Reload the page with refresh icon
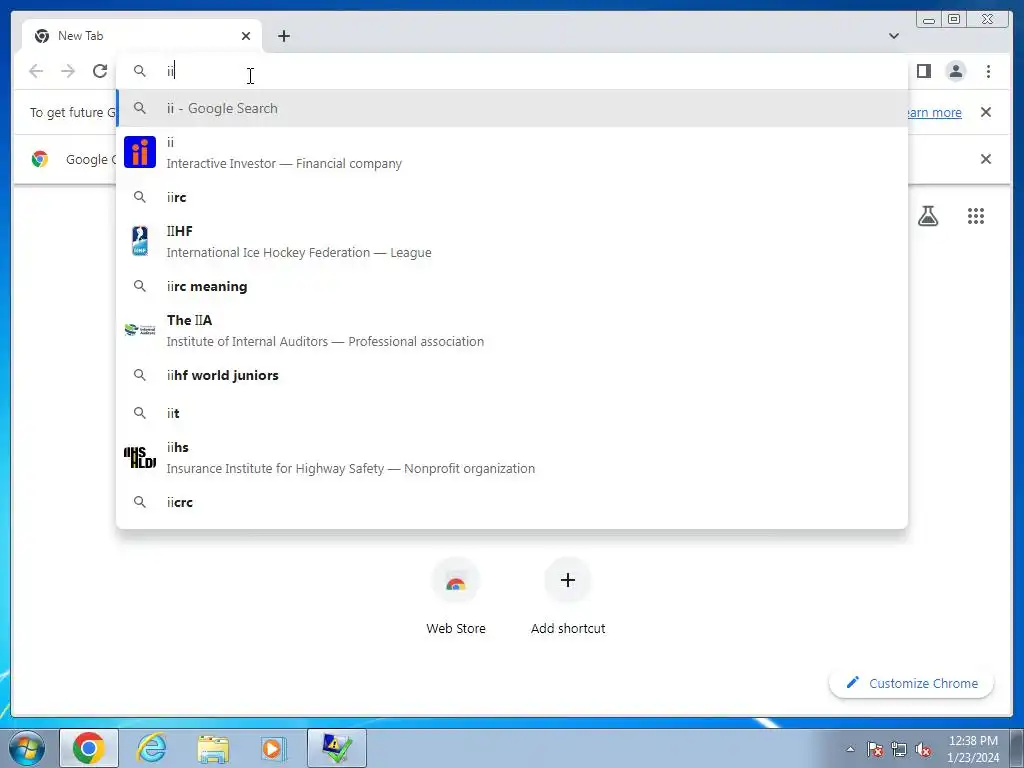Image resolution: width=1024 pixels, height=768 pixels. [x=100, y=71]
